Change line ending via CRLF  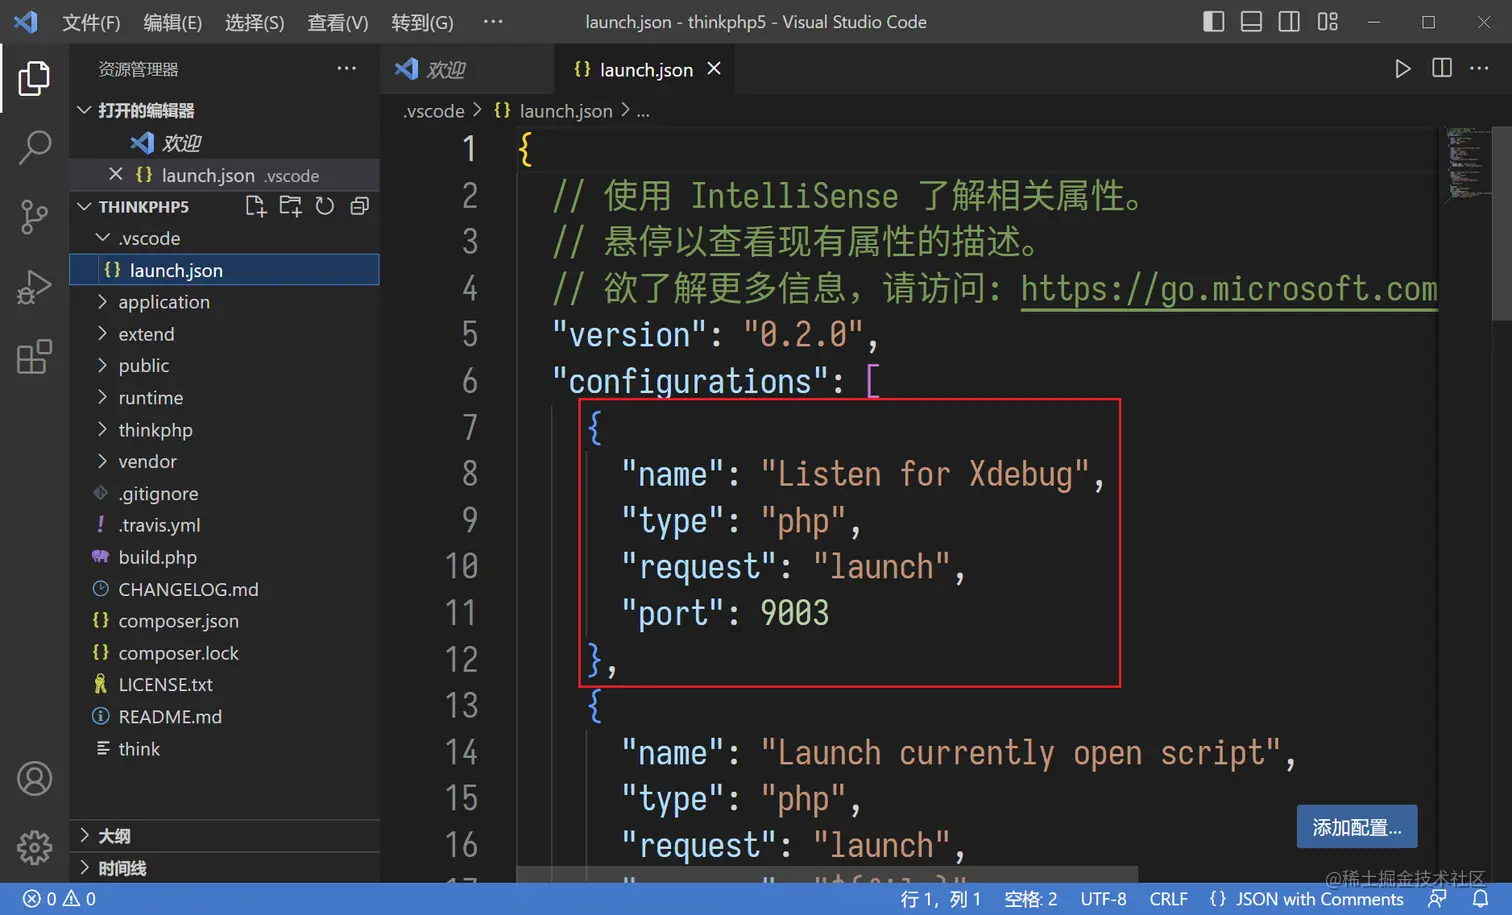click(x=1168, y=899)
